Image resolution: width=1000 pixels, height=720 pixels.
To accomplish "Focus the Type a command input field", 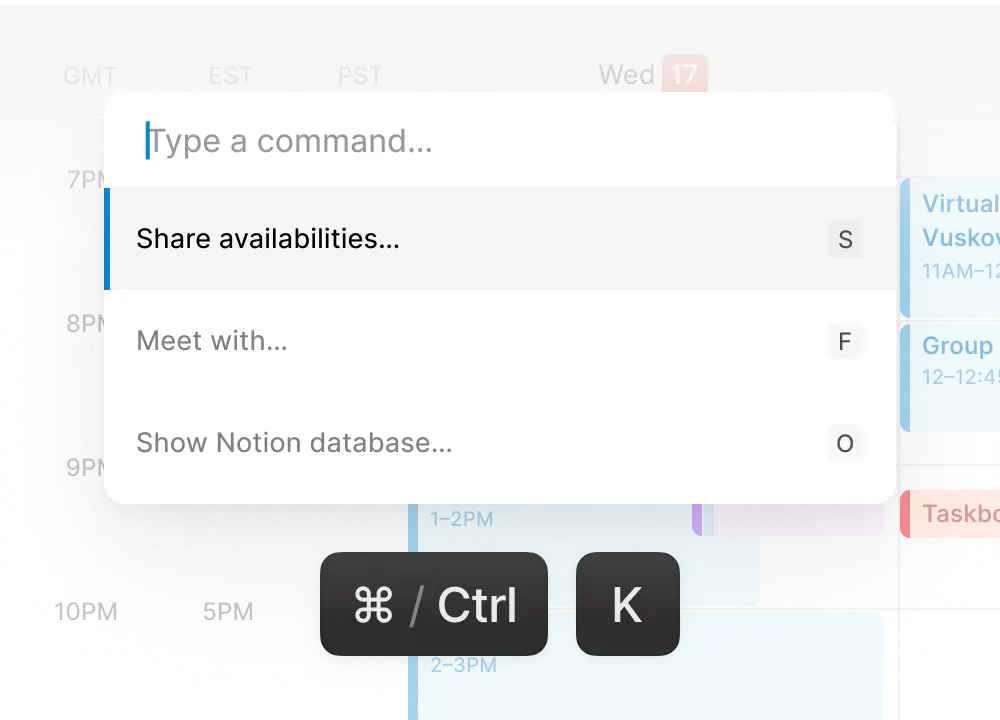I will point(500,141).
